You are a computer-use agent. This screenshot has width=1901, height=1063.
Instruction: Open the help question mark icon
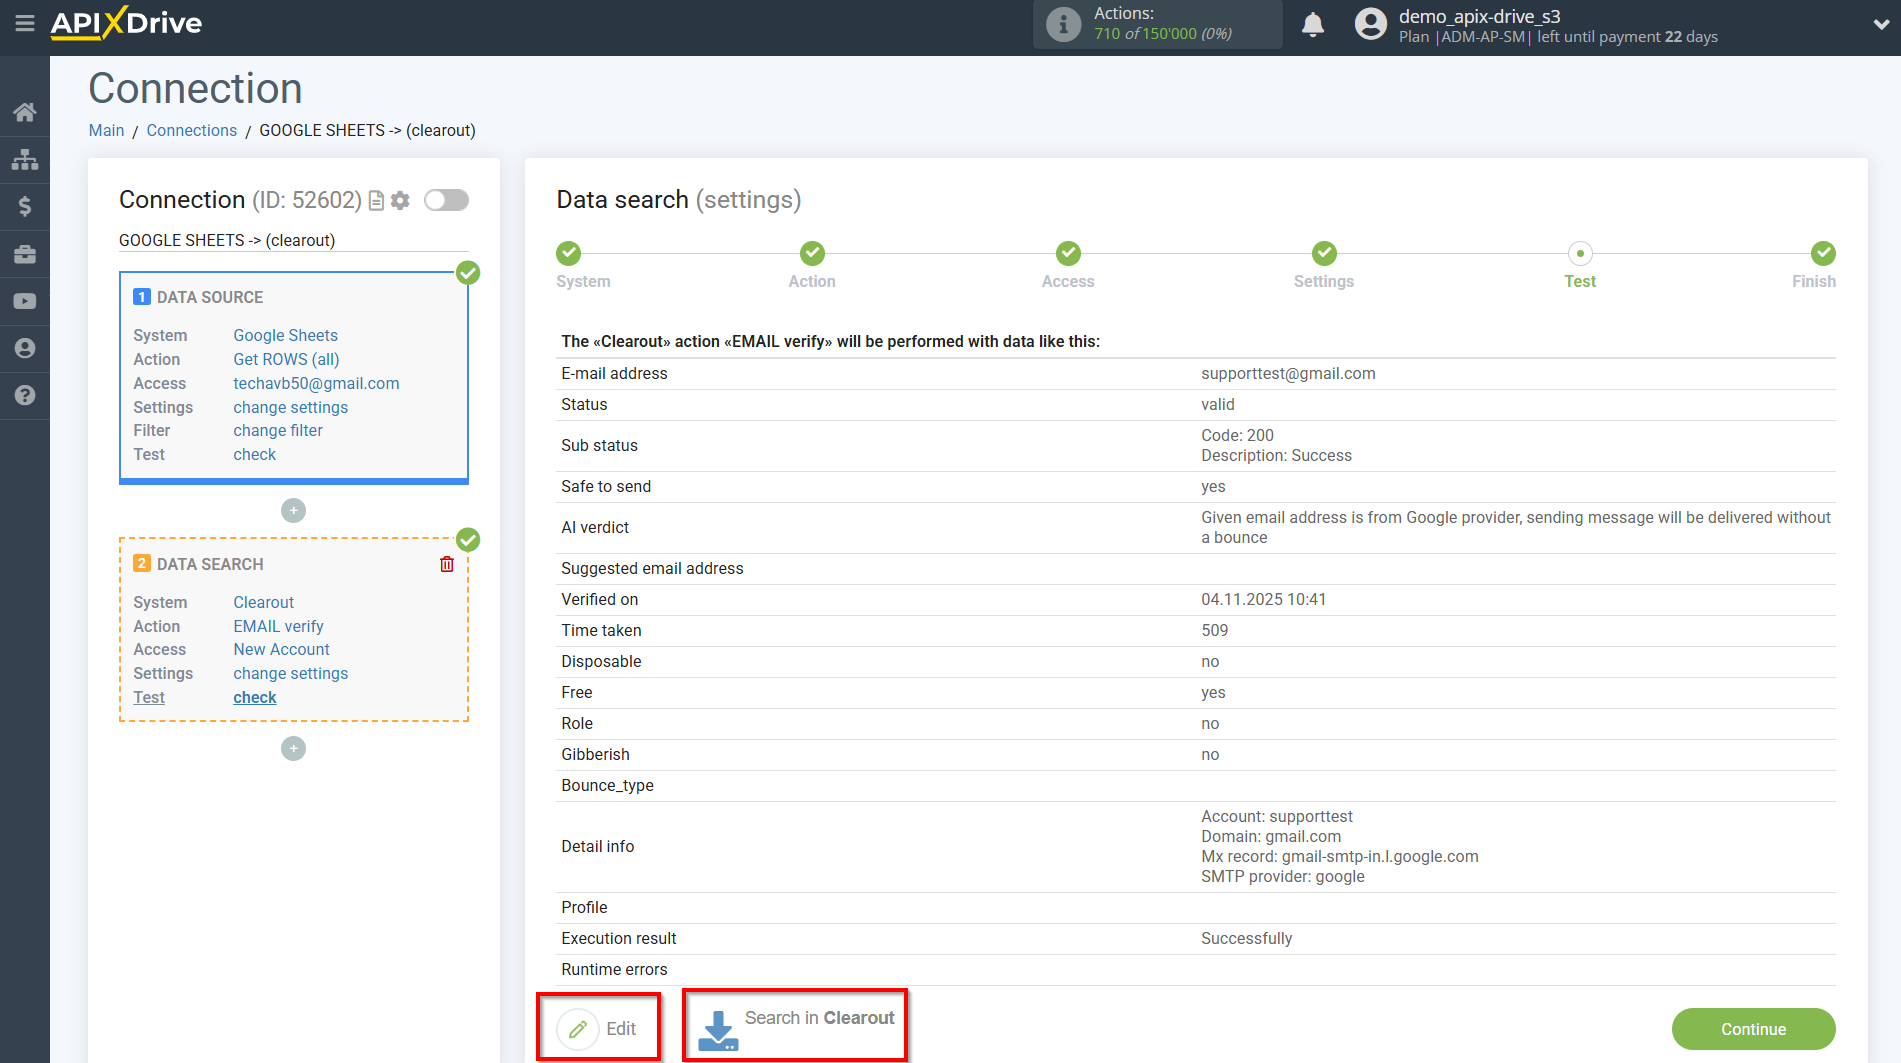coord(25,396)
